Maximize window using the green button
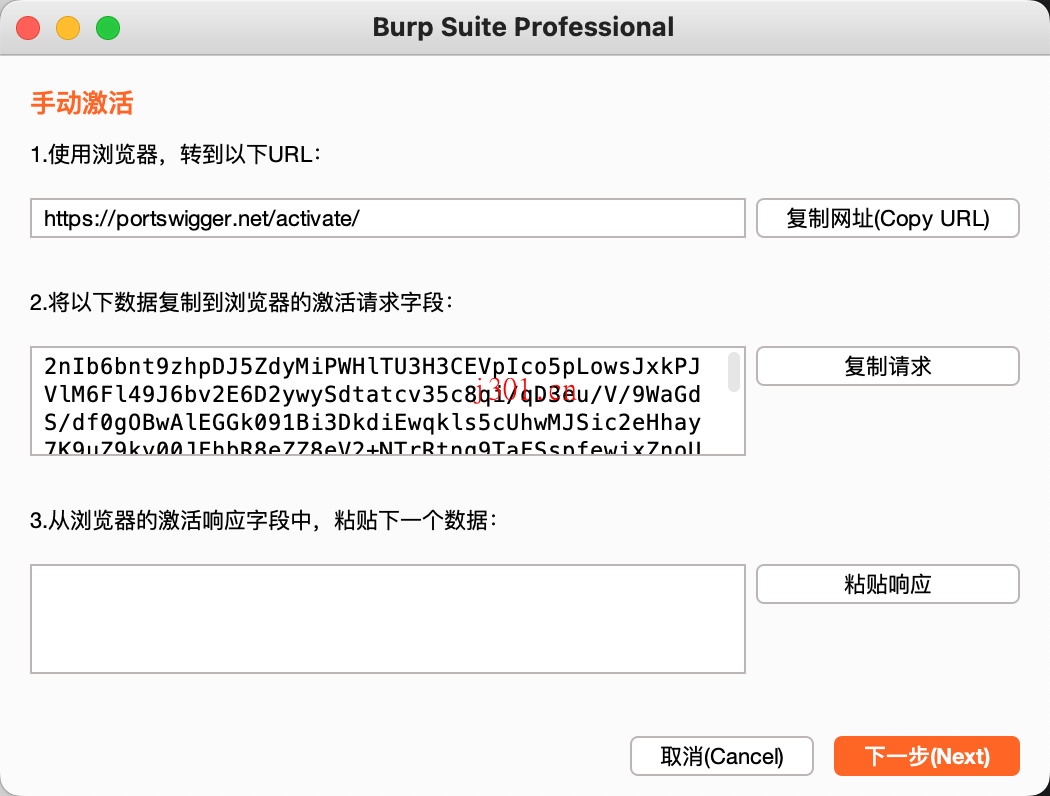This screenshot has height=796, width=1050. tap(108, 28)
